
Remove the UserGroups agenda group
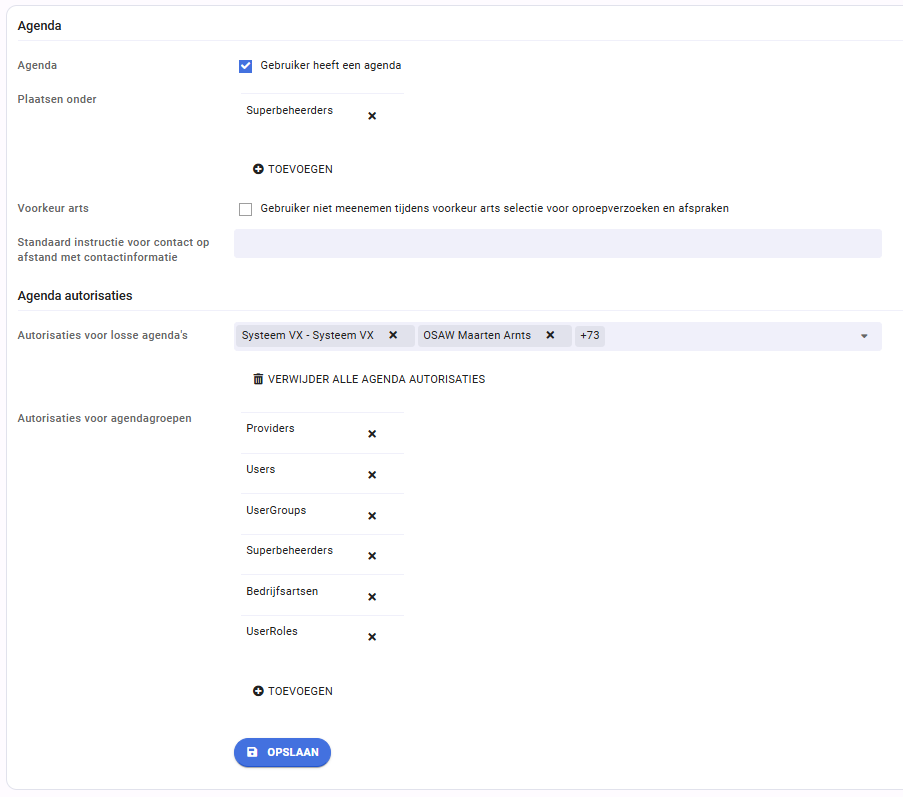[x=372, y=515]
